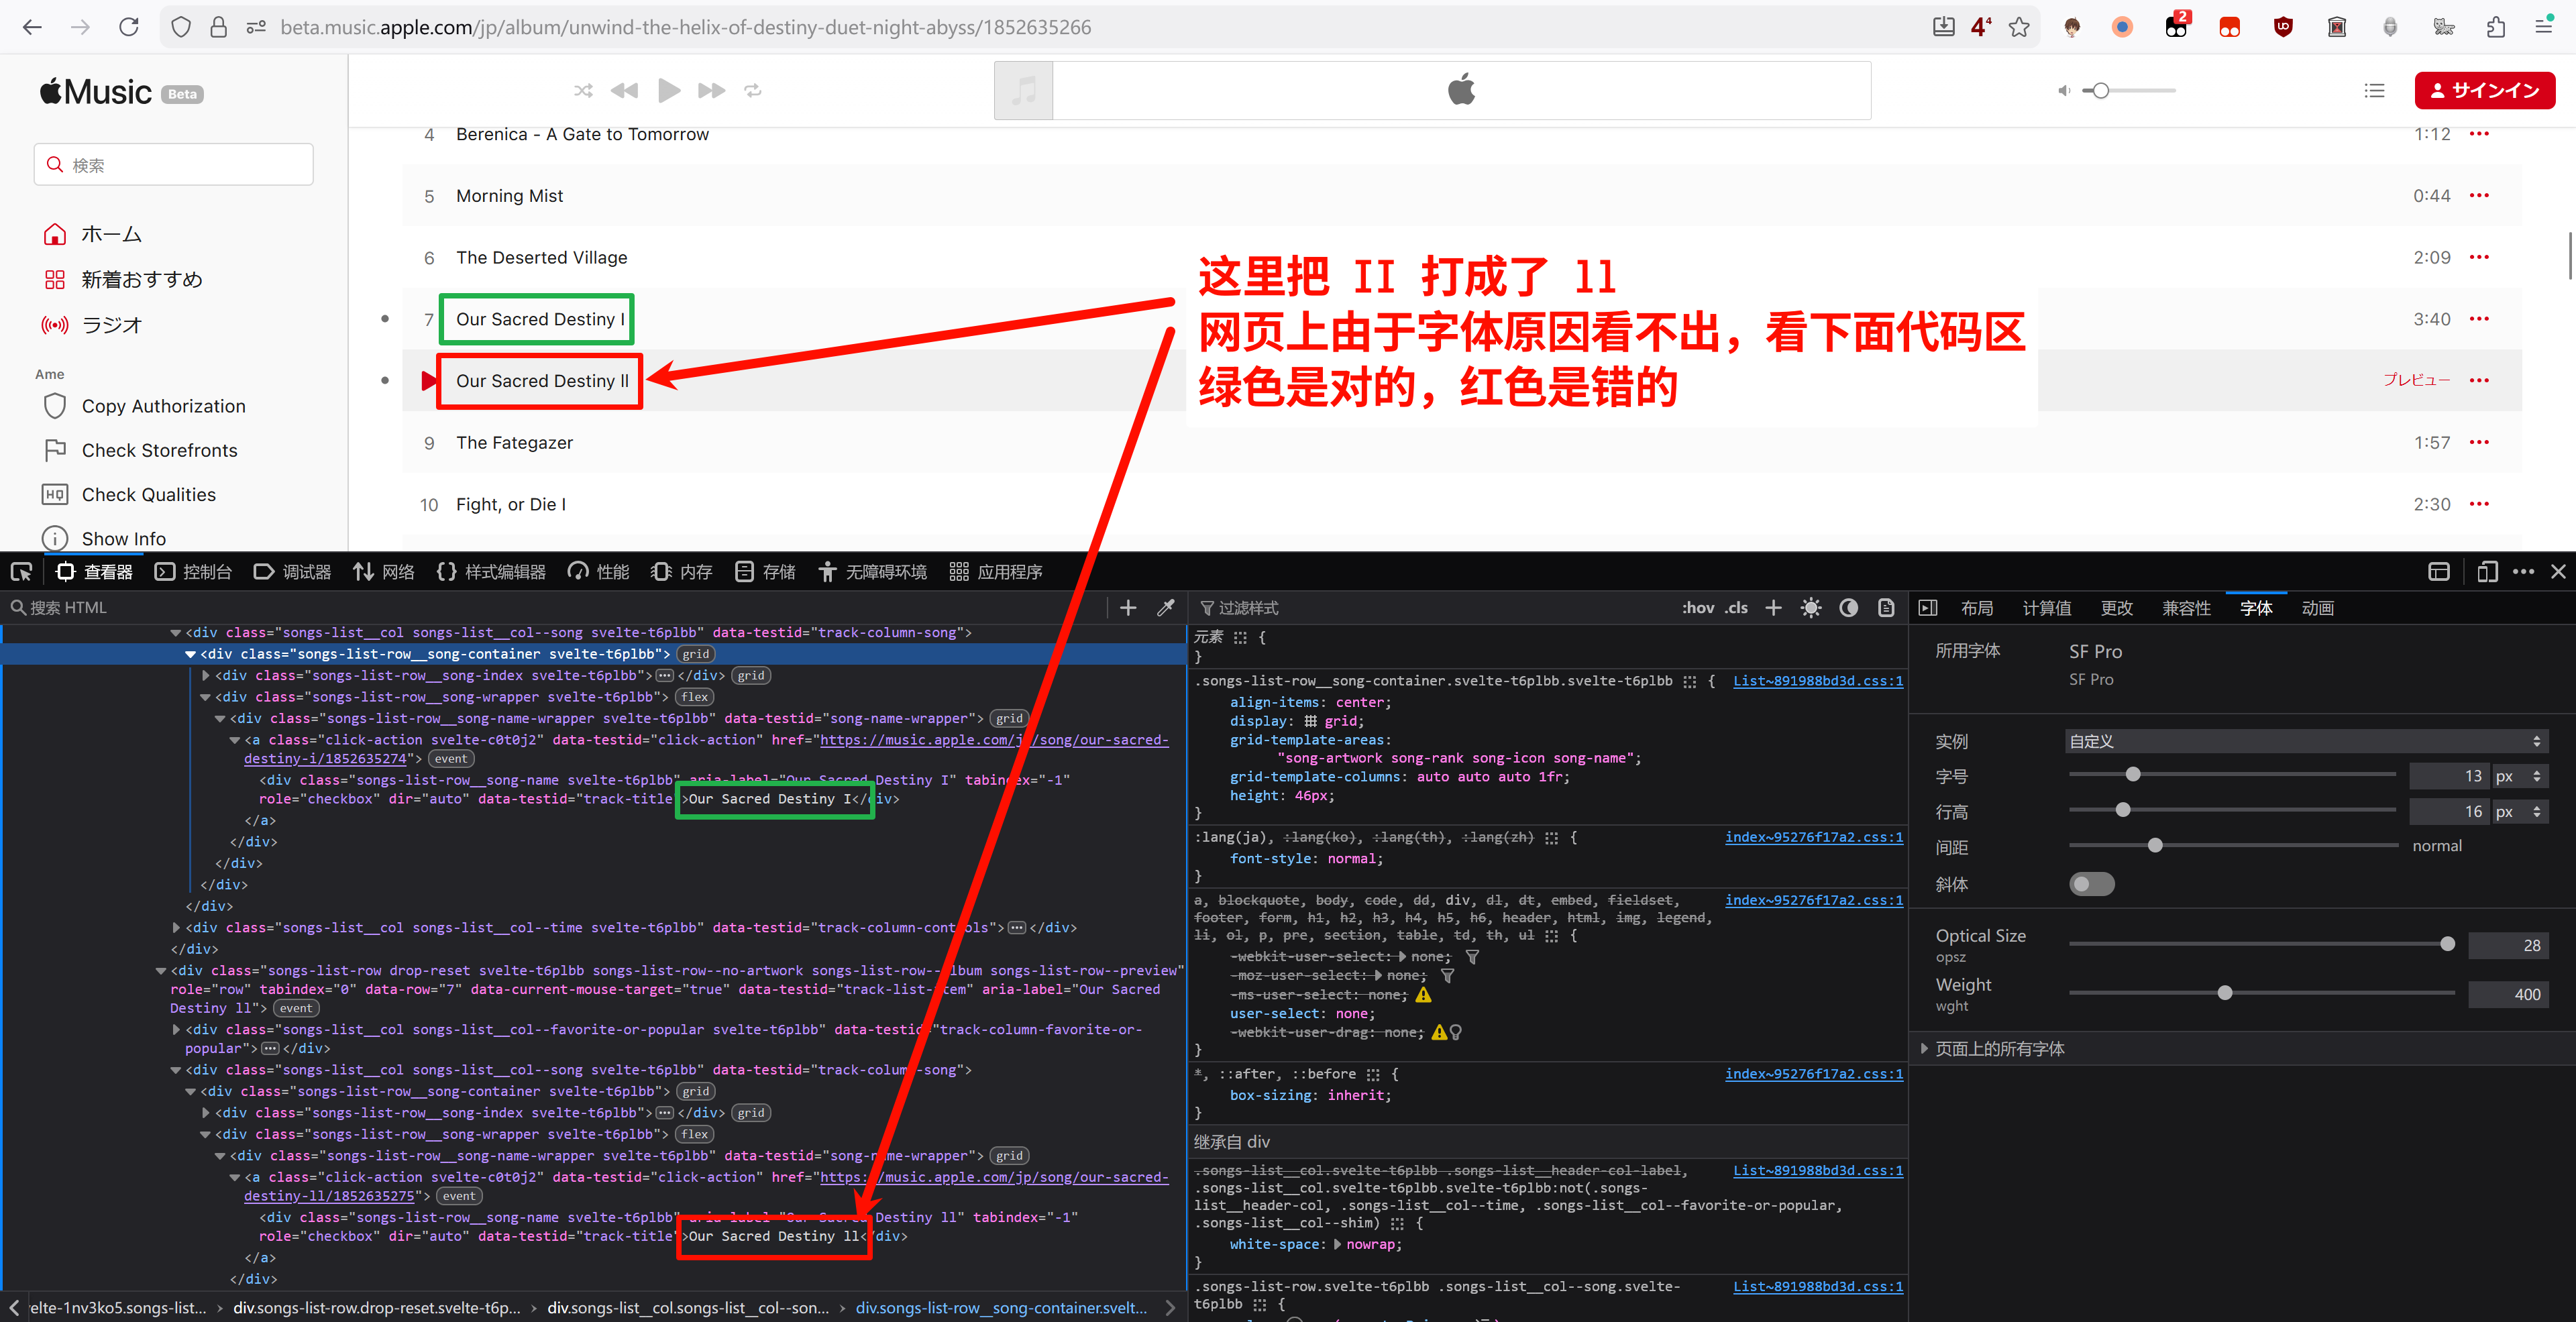Open Copy Authorization in the sidebar
The height and width of the screenshot is (1322, 2576).
pyautogui.click(x=163, y=406)
